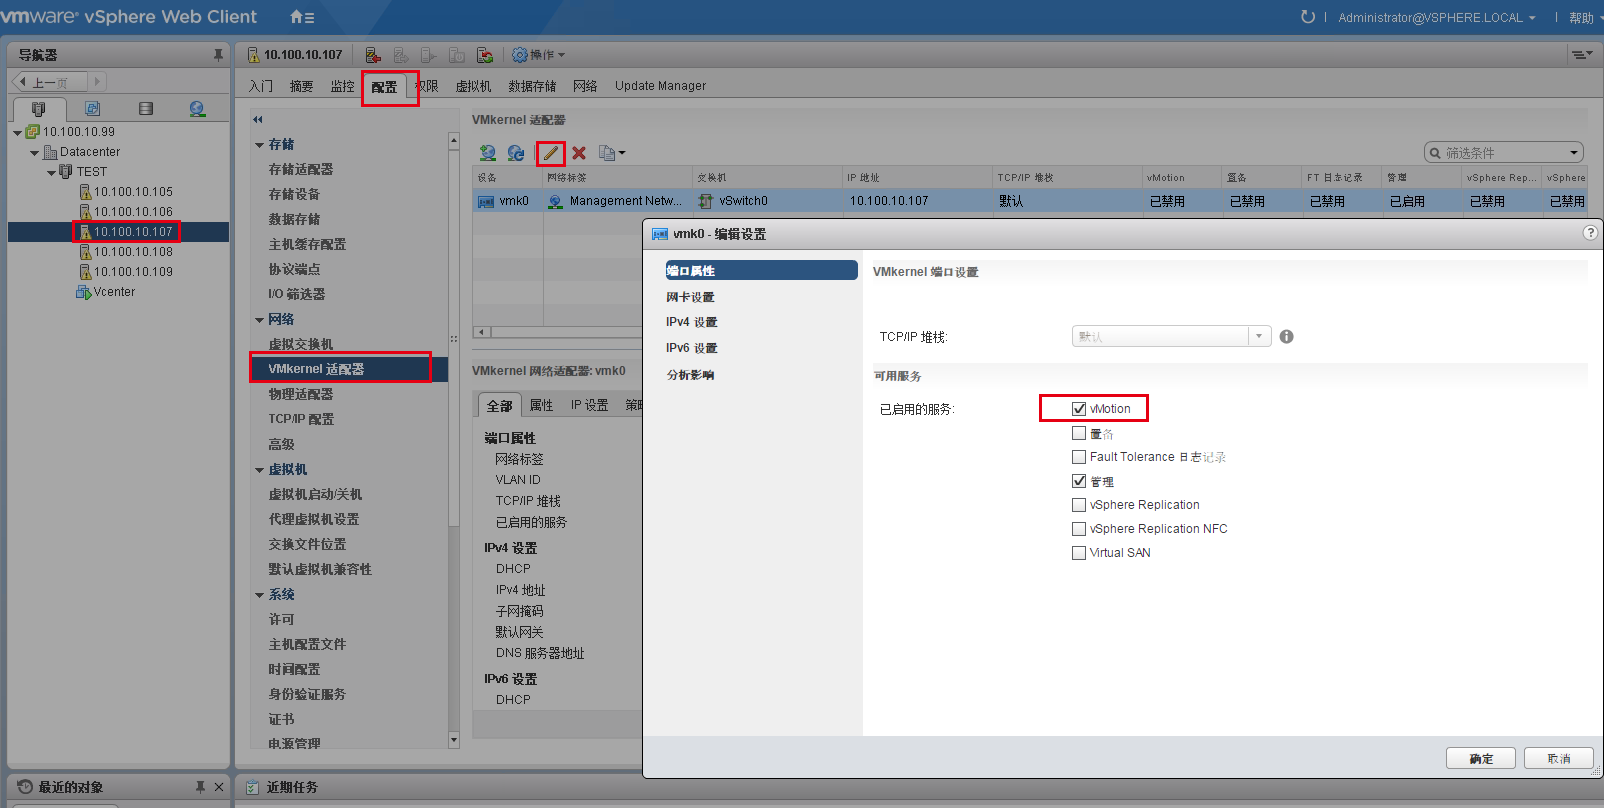This screenshot has height=808, width=1604.
Task: Click the TCP/IP stack info icon
Action: [x=1287, y=337]
